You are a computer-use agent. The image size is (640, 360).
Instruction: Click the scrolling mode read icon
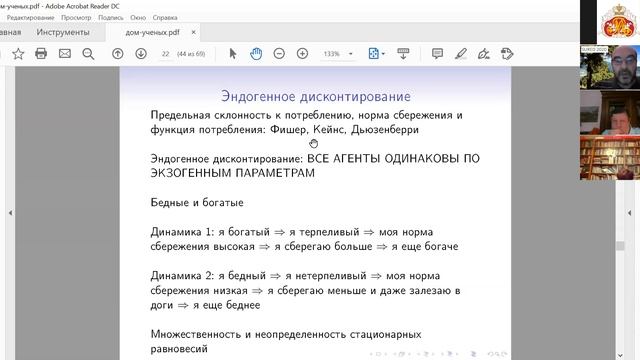pos(403,53)
